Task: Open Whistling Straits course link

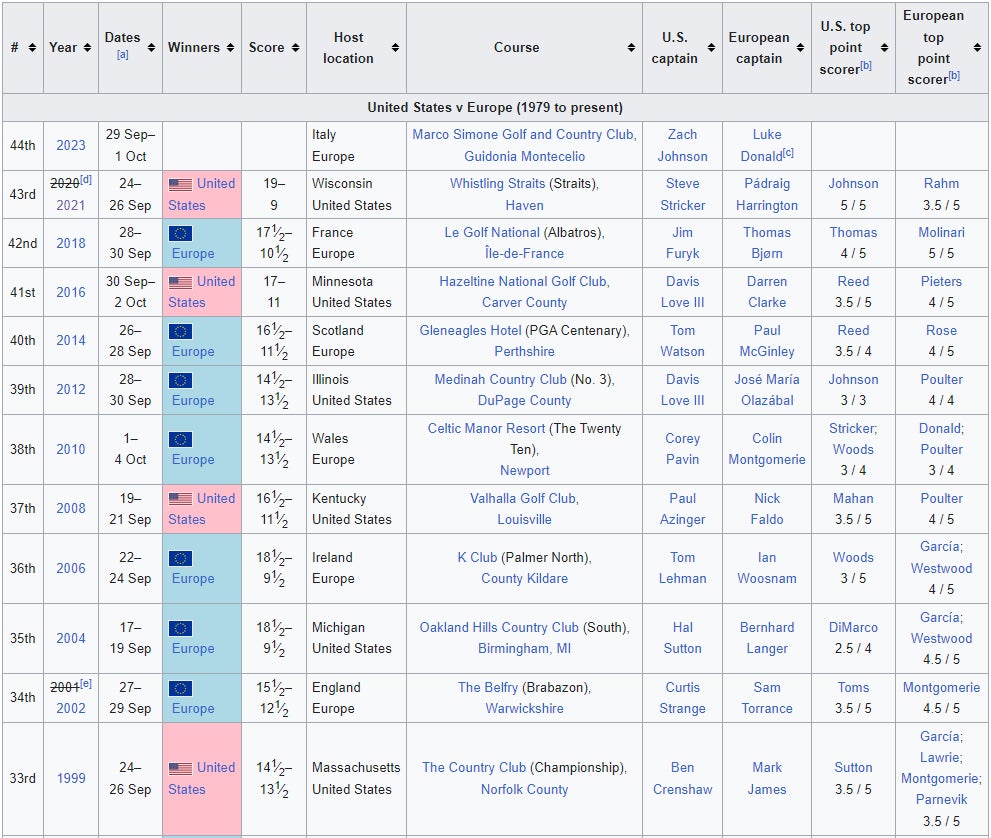Action: pos(497,183)
